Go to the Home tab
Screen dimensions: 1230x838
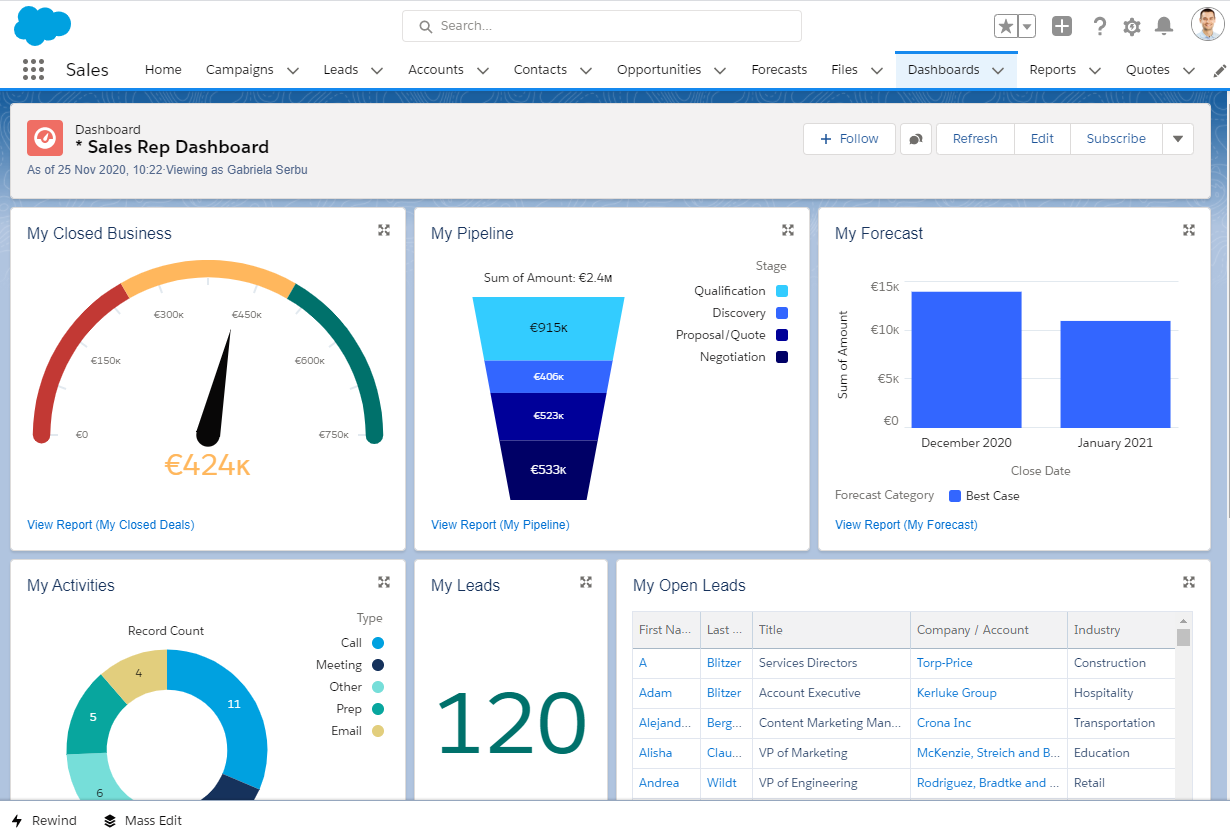(x=163, y=70)
